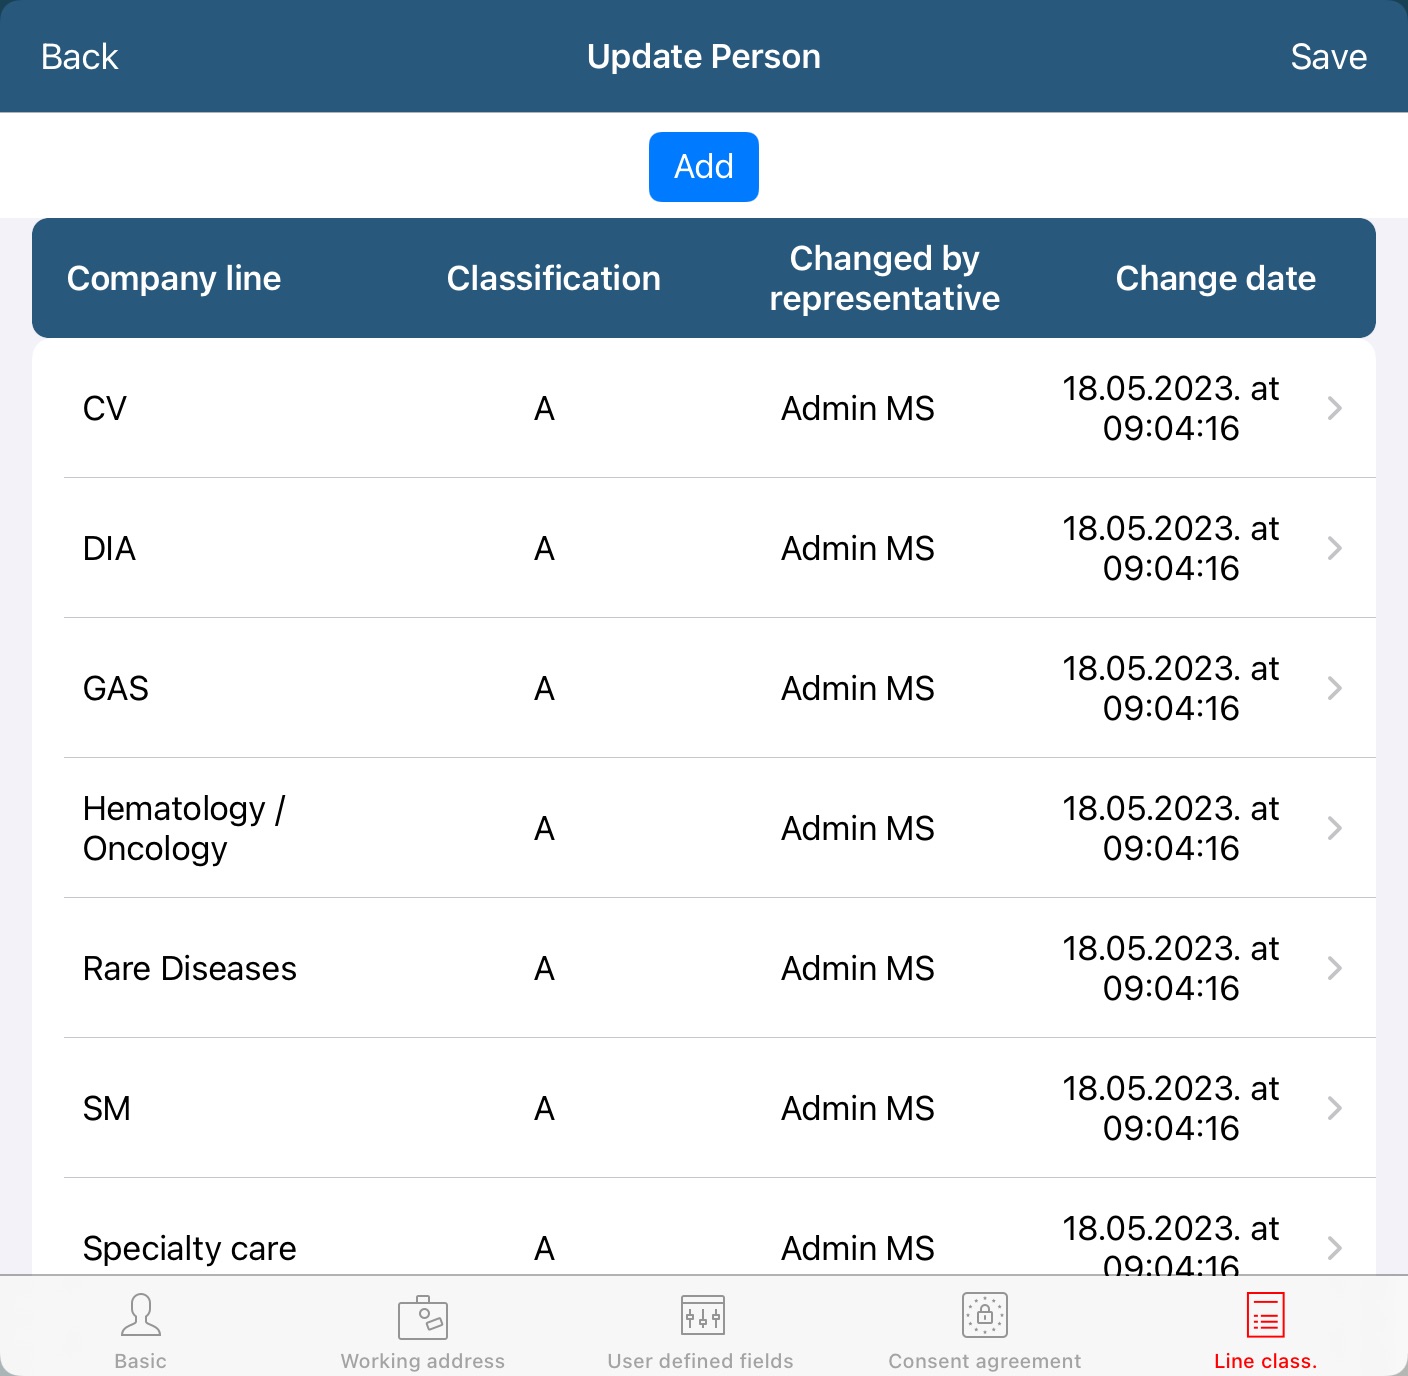This screenshot has height=1376, width=1408.
Task: Click the Change date column header
Action: 1215,278
